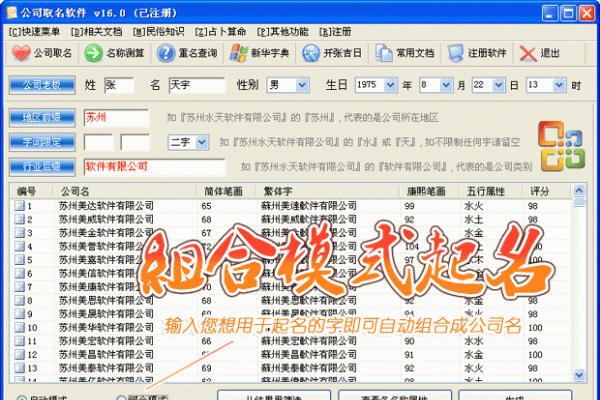Select row 苏州美泰软件有限公司
Viewport: 600px width, 400px height.
pos(293,368)
